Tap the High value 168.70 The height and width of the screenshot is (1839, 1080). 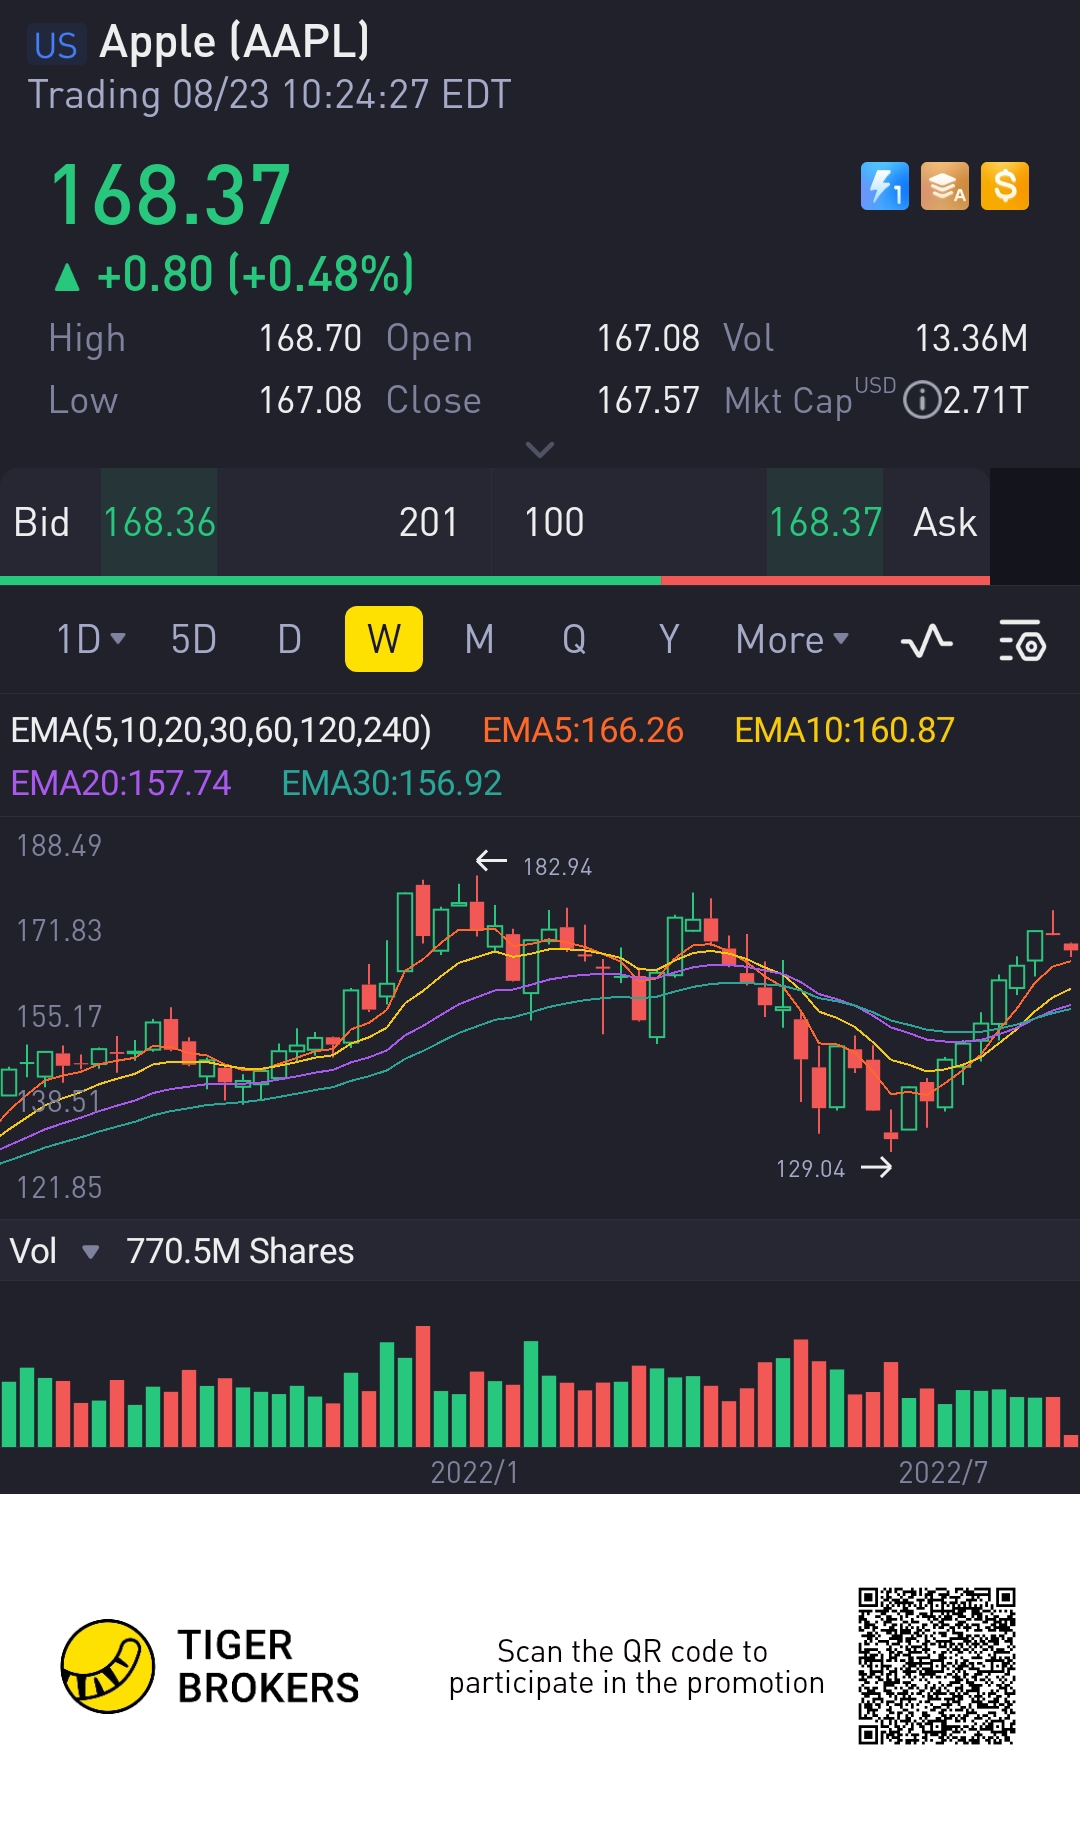[310, 338]
